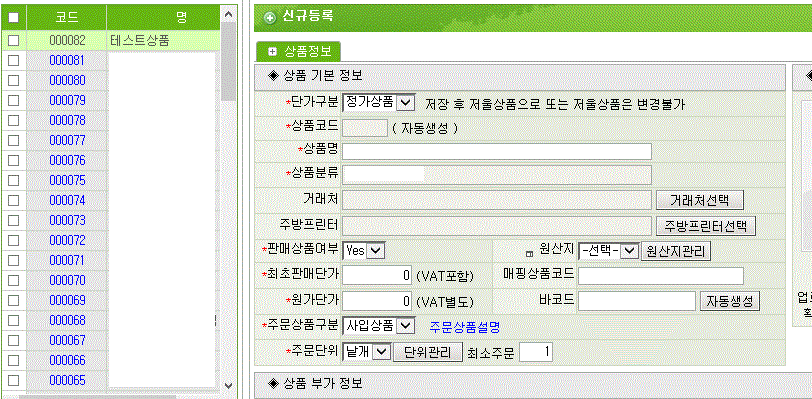812x399 pixels.
Task: Check the box for row 000076
Action: pyautogui.click(x=14, y=161)
